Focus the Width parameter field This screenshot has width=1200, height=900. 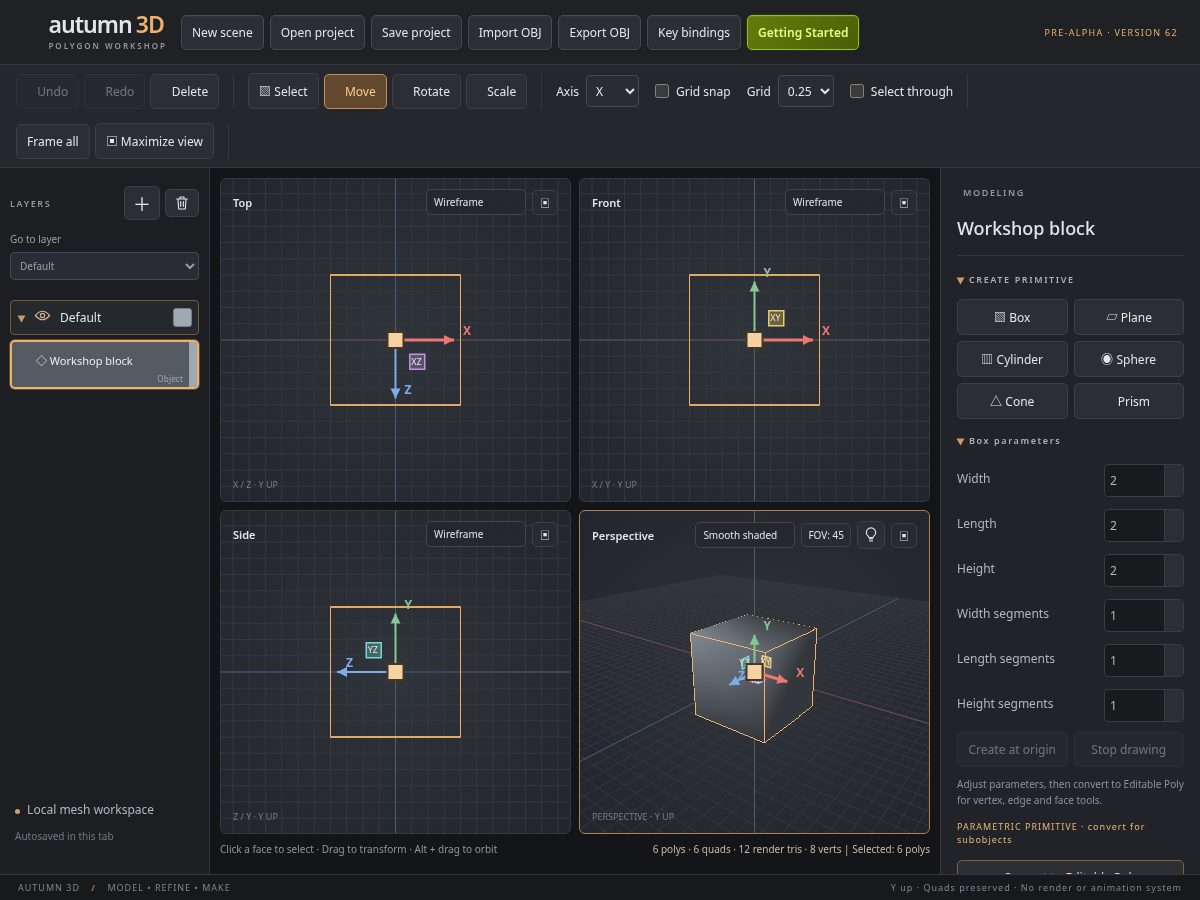[x=1144, y=480]
